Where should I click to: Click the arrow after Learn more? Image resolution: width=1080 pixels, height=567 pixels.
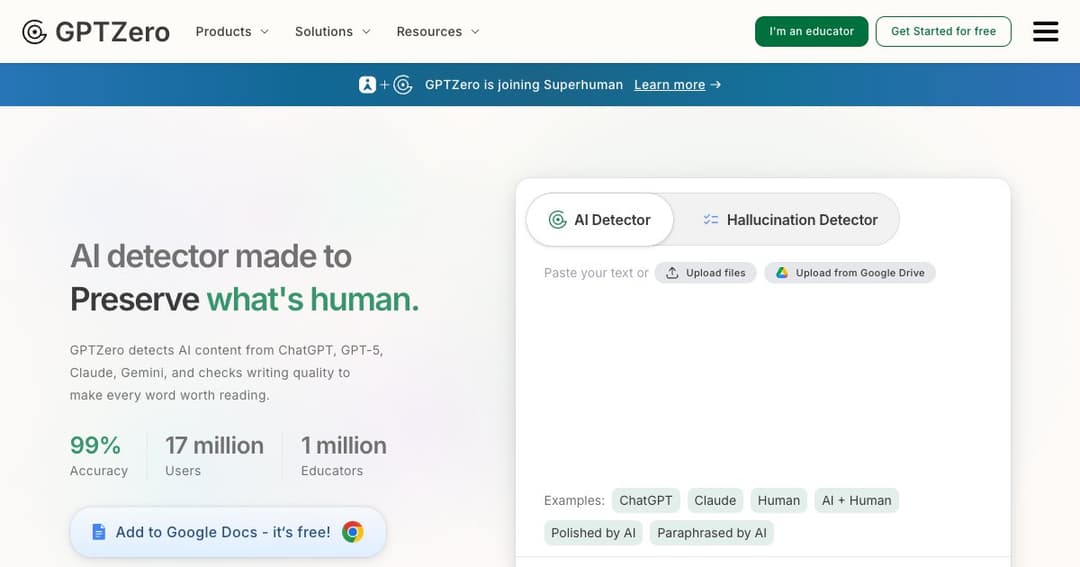point(716,85)
